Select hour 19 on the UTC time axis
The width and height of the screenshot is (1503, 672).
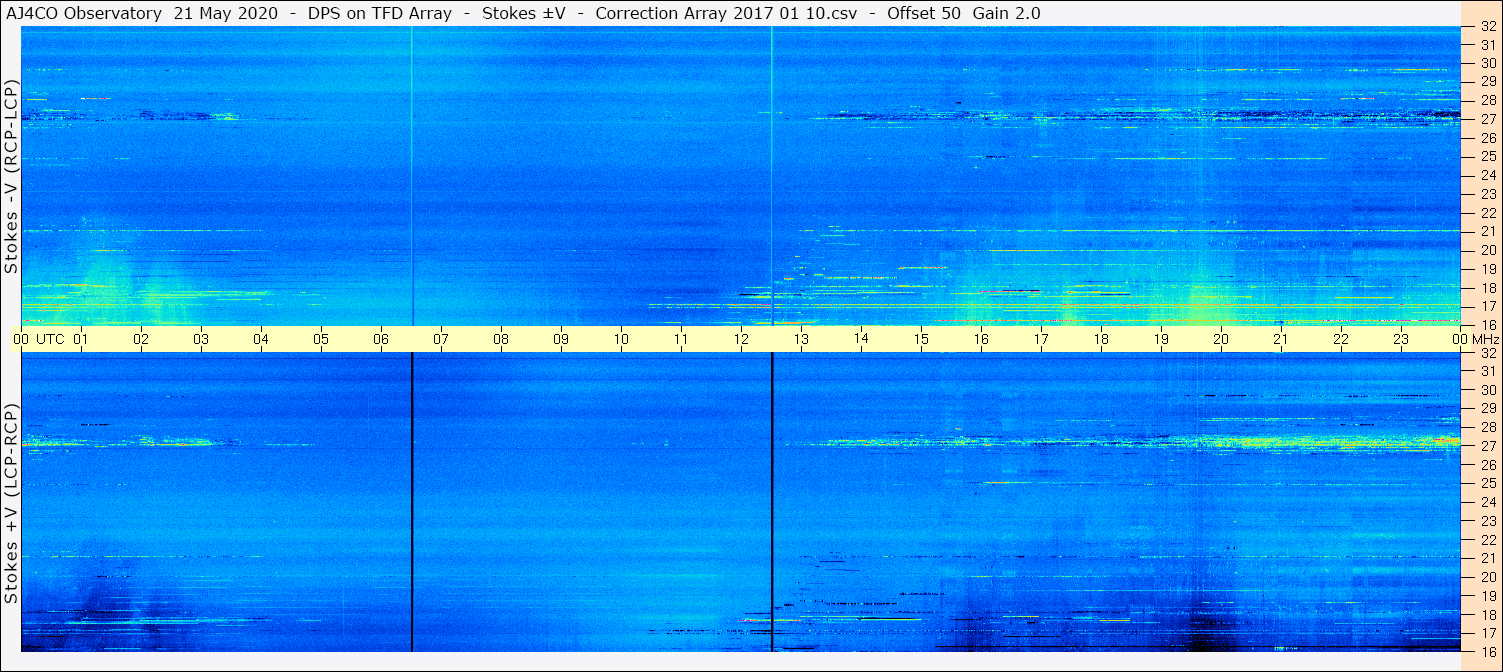pos(1161,339)
